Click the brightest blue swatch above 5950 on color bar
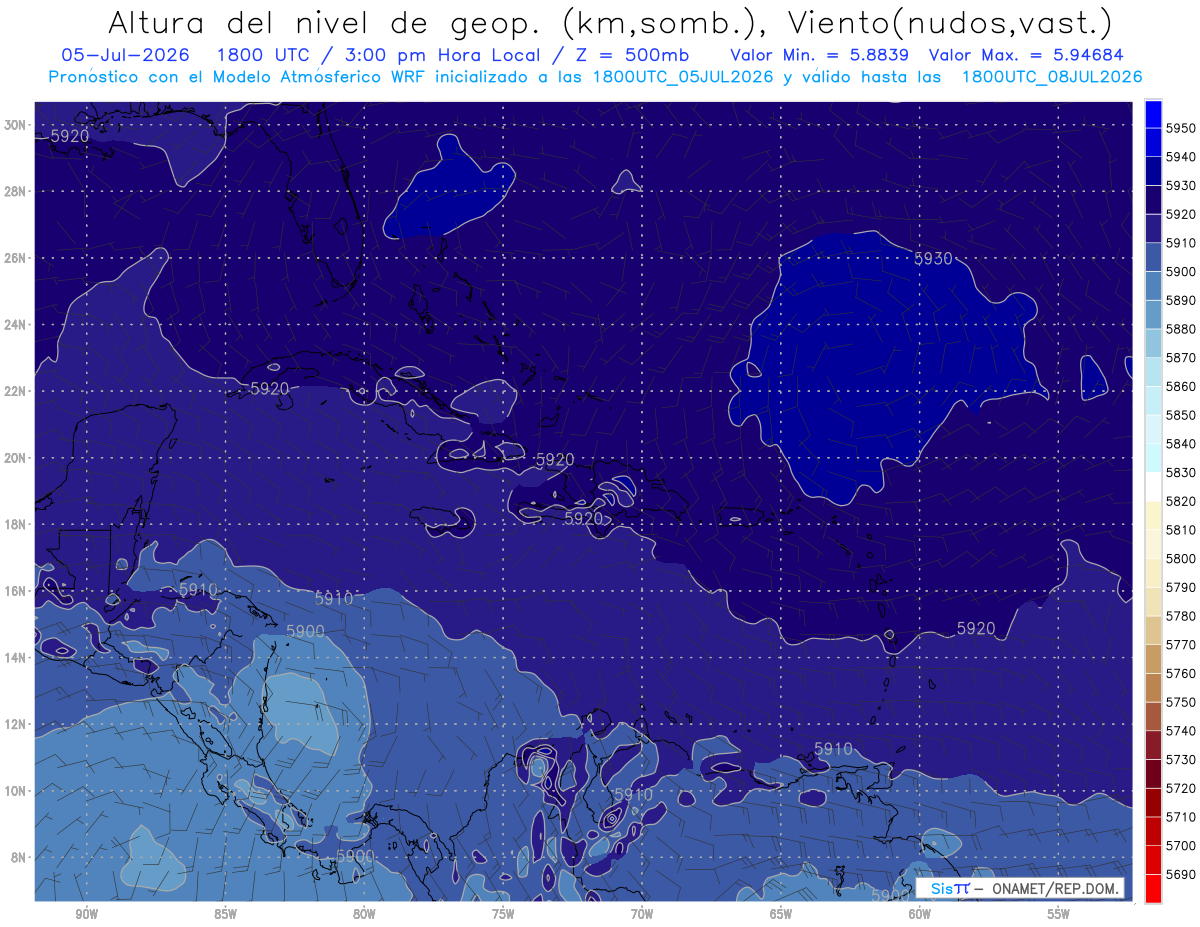 [1153, 114]
